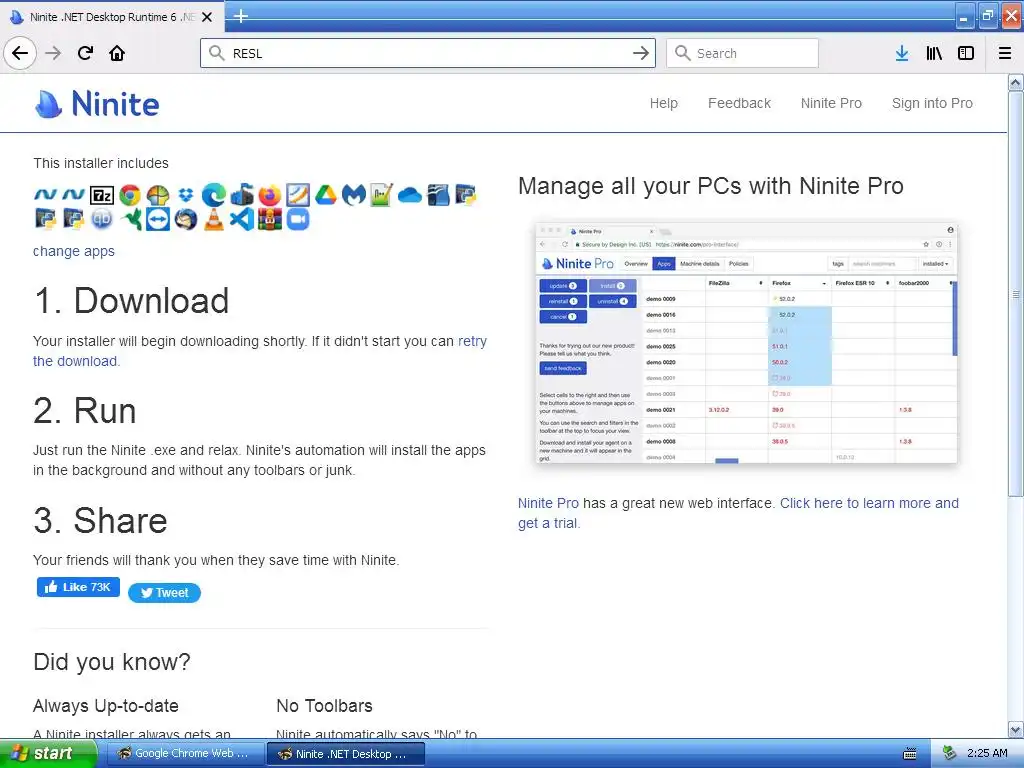The image size is (1024, 768).
Task: Click in the address bar showing RESL
Action: pyautogui.click(x=428, y=53)
